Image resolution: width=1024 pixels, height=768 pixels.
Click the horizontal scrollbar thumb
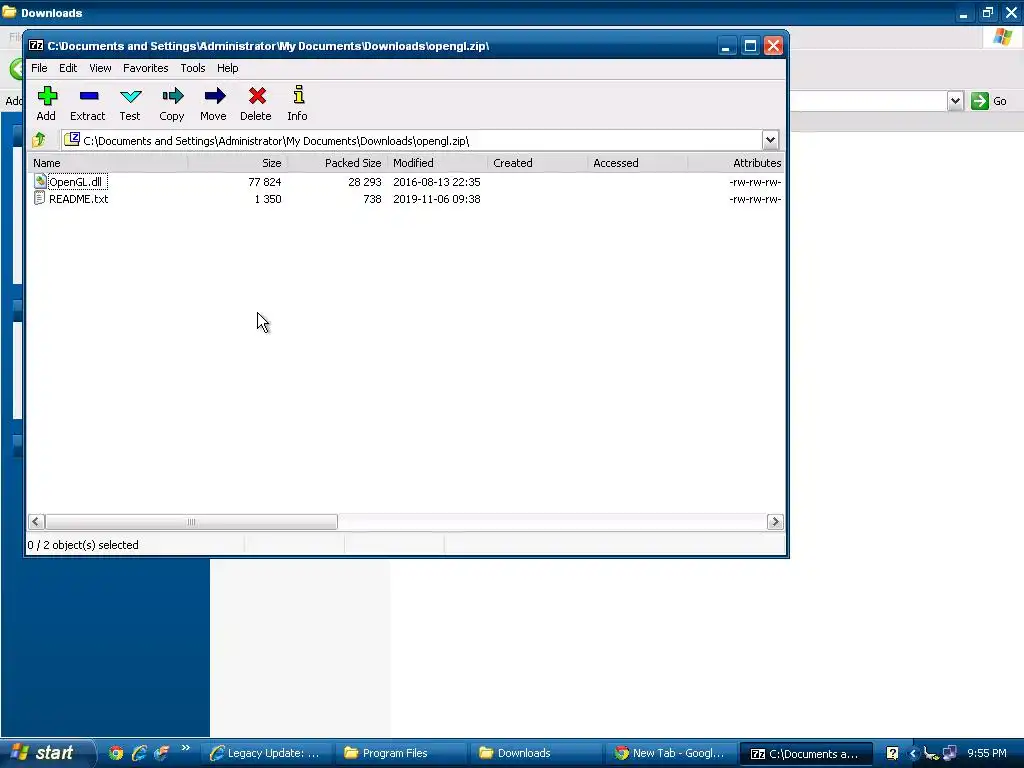coord(191,521)
